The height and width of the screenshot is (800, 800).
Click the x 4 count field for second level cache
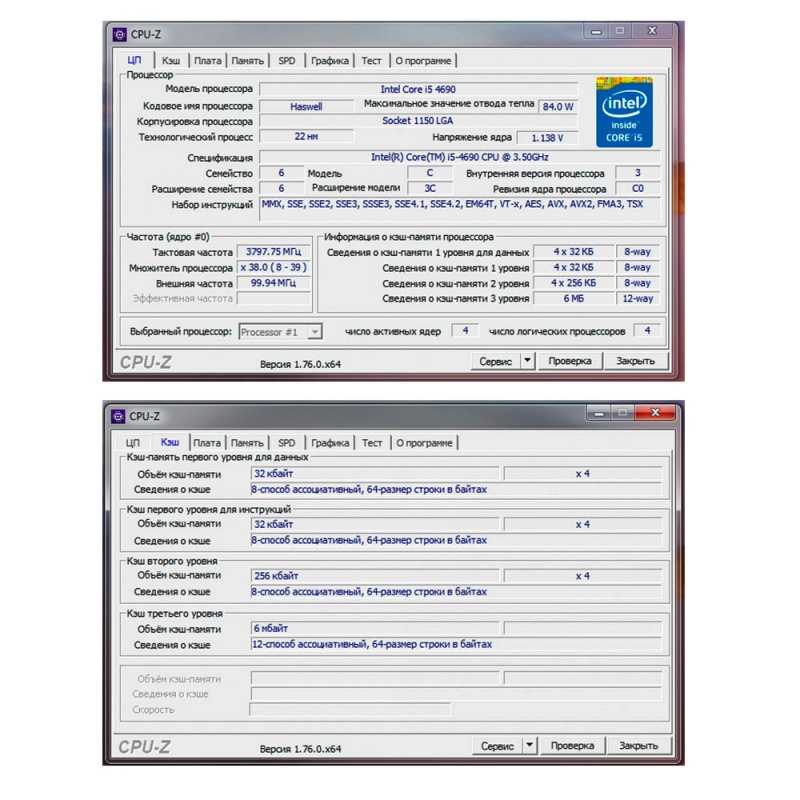click(583, 576)
